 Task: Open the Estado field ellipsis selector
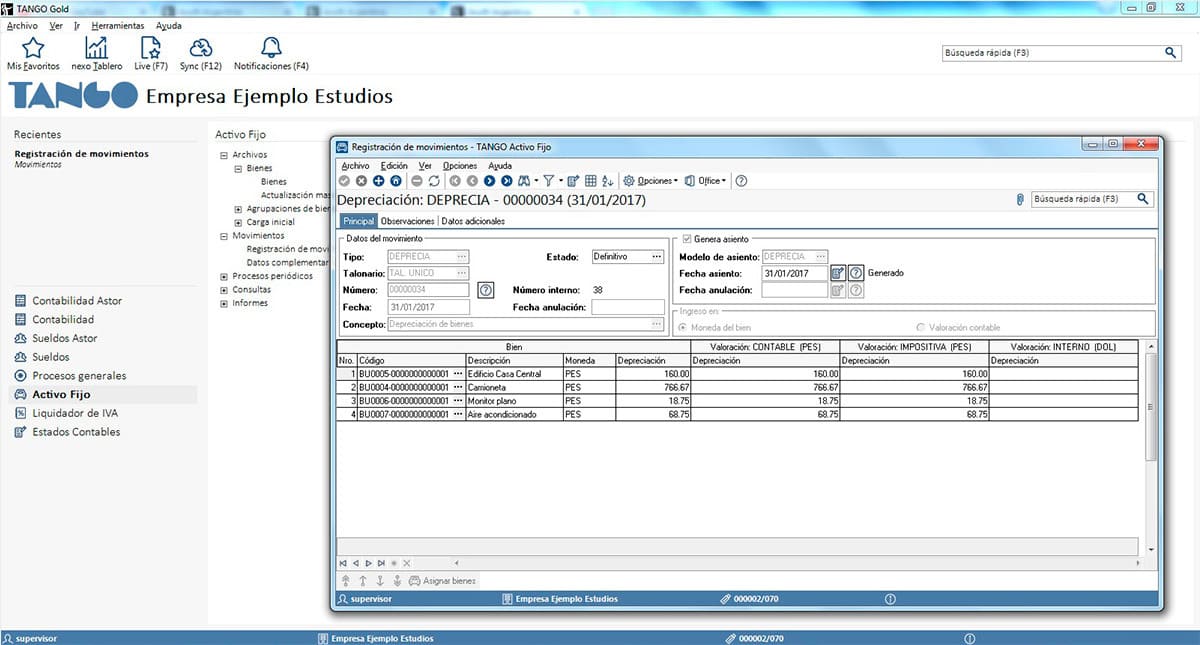pos(657,257)
